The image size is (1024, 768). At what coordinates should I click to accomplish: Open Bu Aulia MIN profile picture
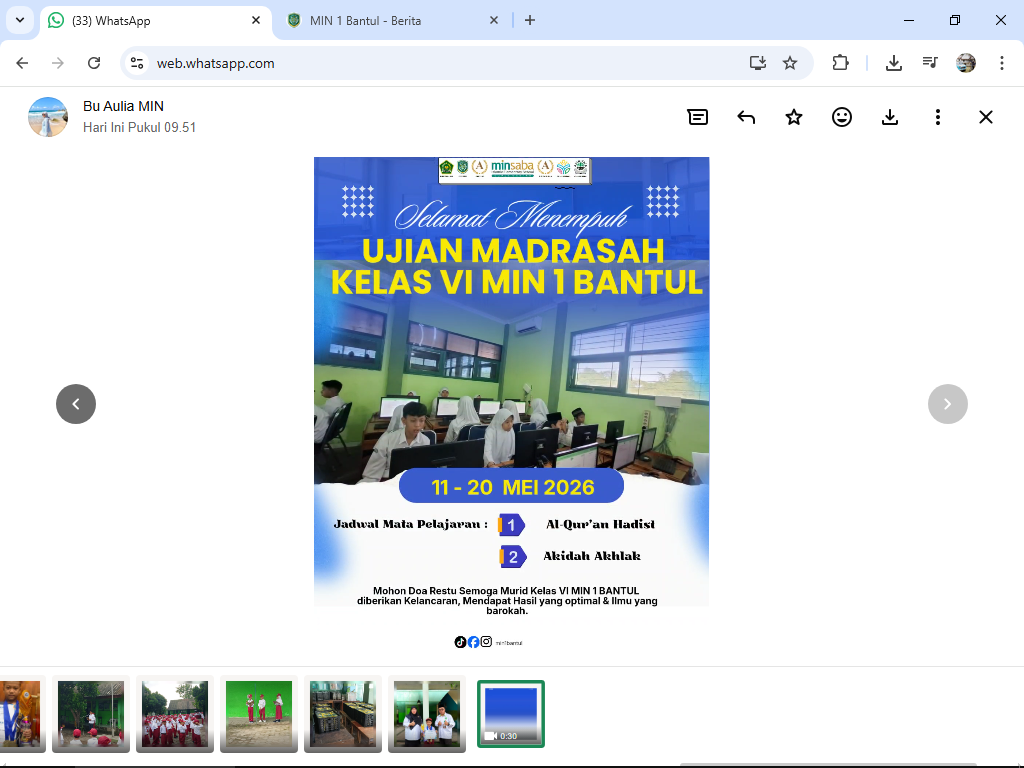(48, 117)
